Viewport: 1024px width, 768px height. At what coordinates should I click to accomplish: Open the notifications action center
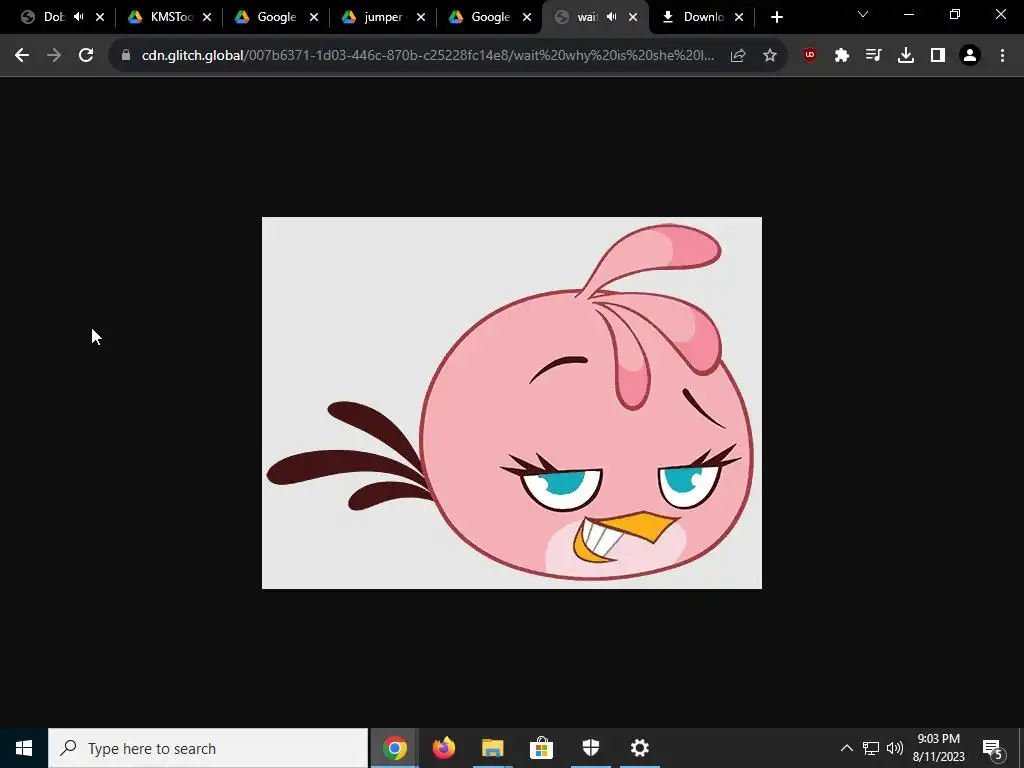(993, 748)
